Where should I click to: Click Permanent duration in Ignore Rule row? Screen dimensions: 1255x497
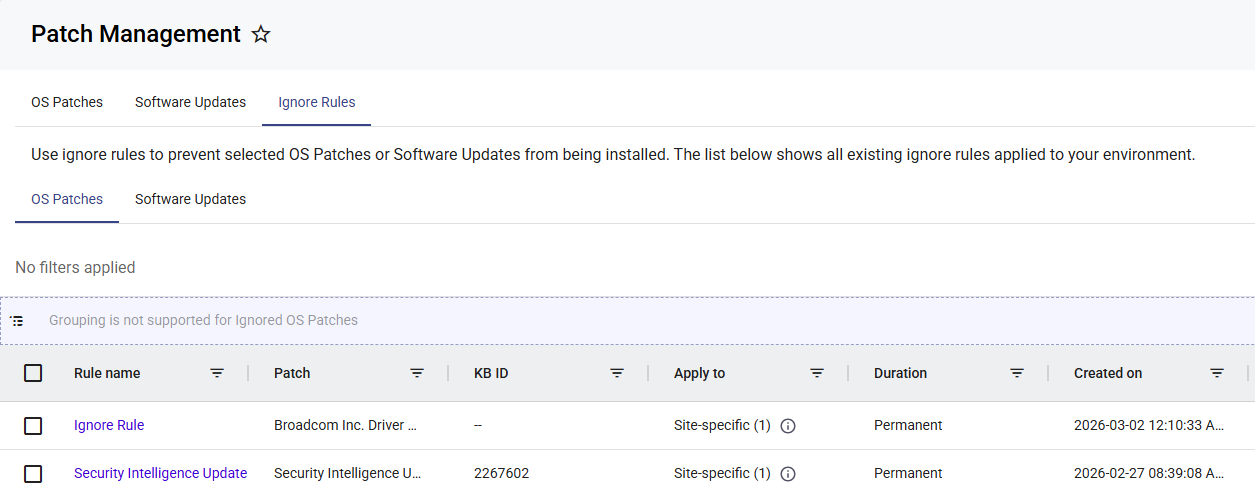click(908, 425)
